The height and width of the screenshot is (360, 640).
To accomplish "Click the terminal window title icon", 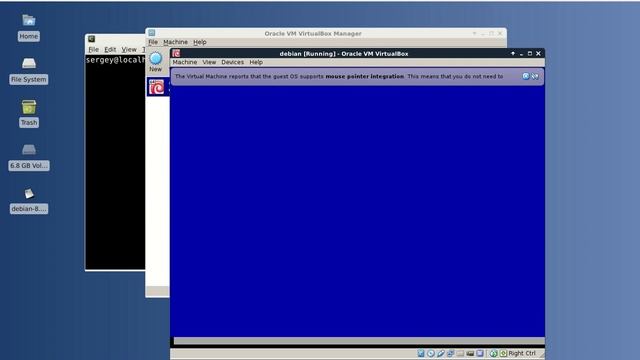I will click(91, 39).
